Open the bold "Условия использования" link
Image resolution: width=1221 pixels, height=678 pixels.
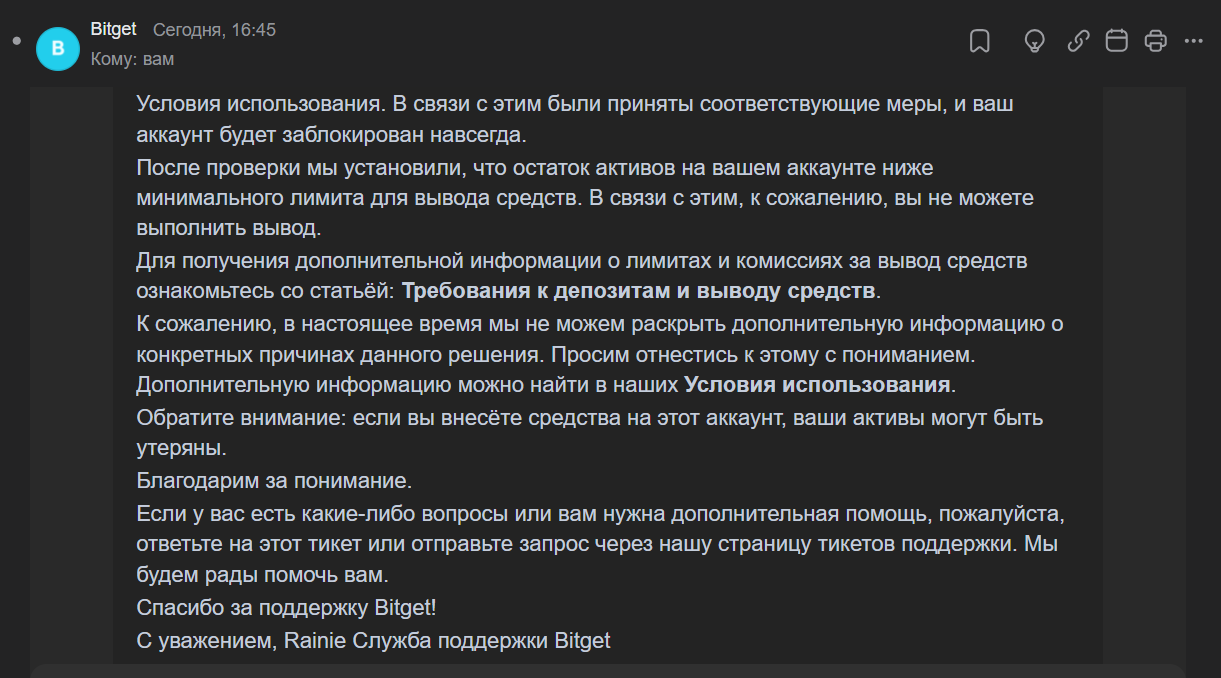pos(817,385)
